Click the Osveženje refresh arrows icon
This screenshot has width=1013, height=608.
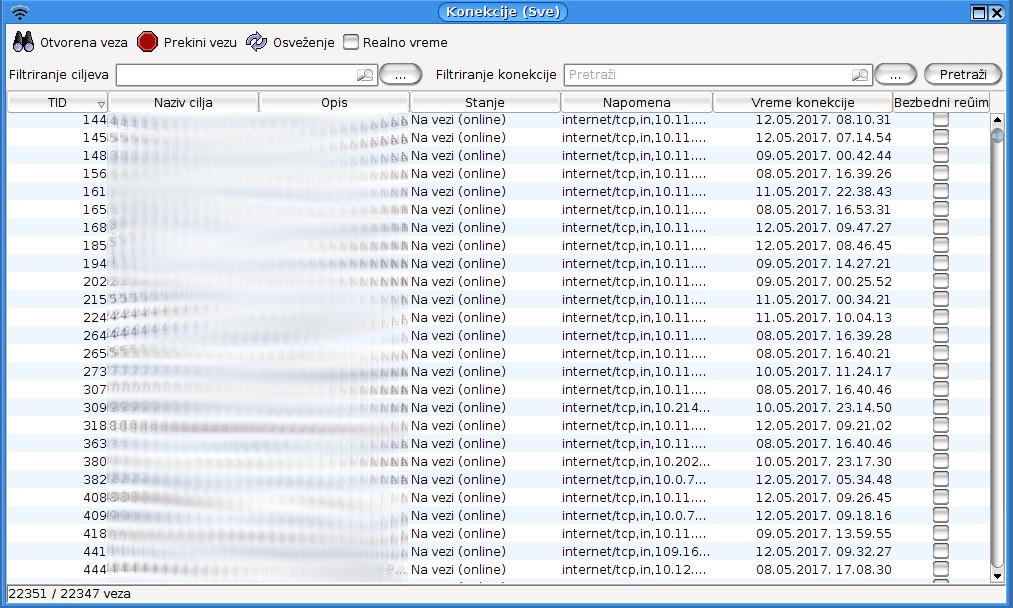coord(257,42)
